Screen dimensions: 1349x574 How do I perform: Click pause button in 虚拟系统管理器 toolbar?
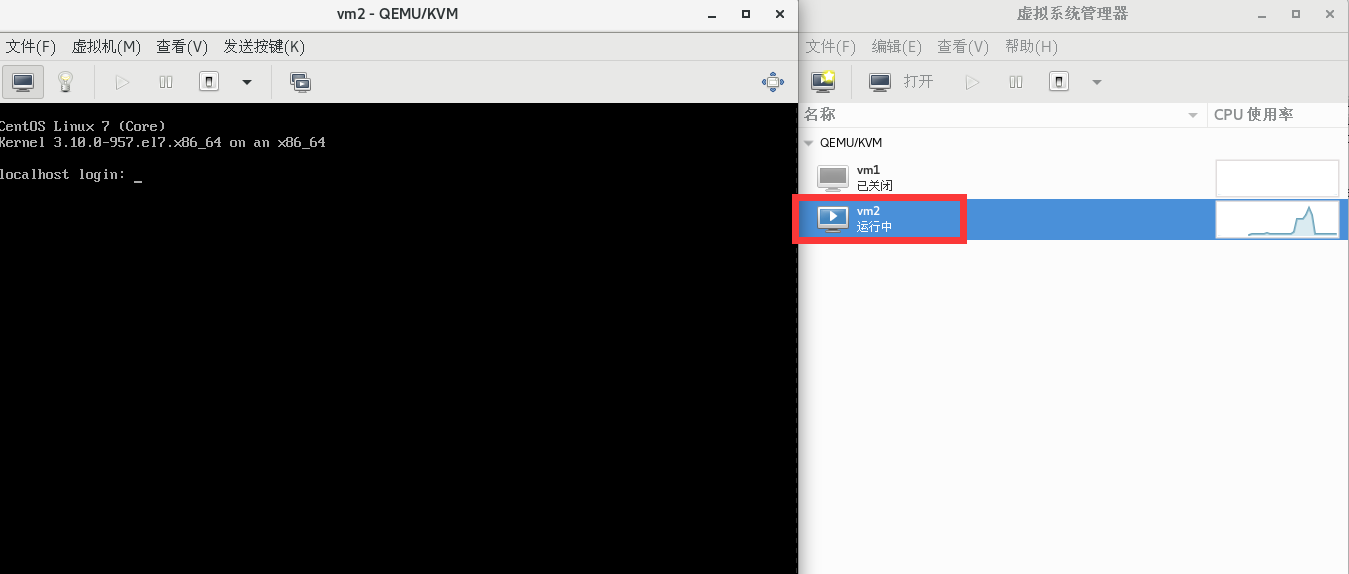coord(1016,82)
